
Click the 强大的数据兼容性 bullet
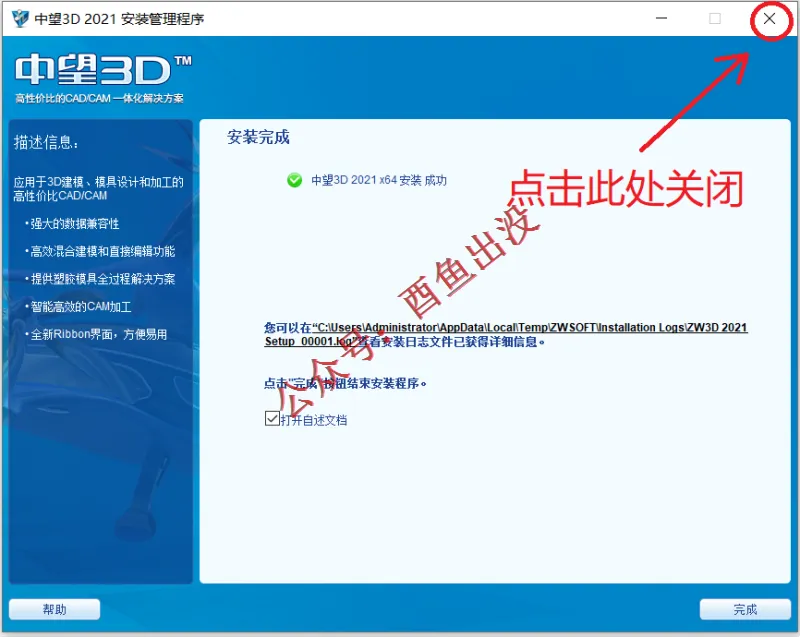(x=72, y=224)
